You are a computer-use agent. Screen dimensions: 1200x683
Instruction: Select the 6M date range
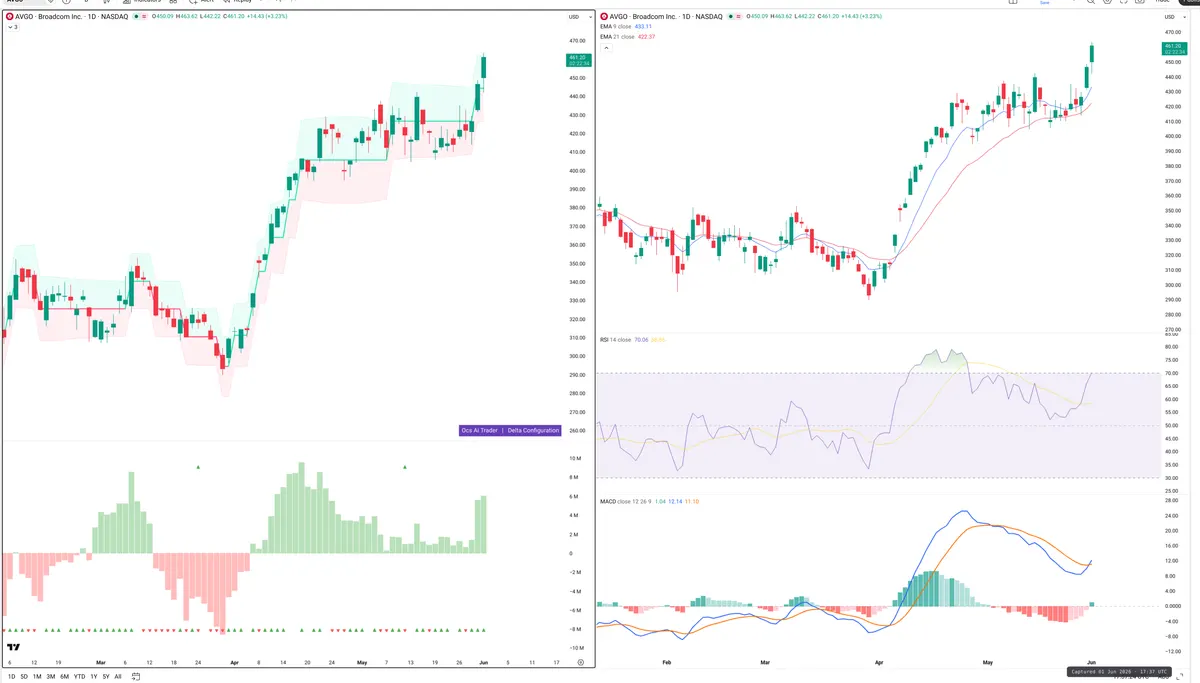(x=64, y=677)
